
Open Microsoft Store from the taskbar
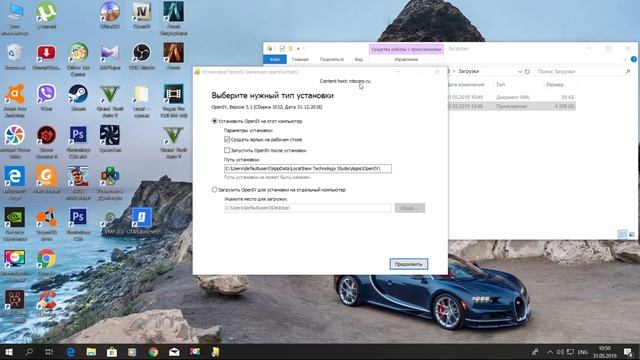pyautogui.click(x=112, y=352)
